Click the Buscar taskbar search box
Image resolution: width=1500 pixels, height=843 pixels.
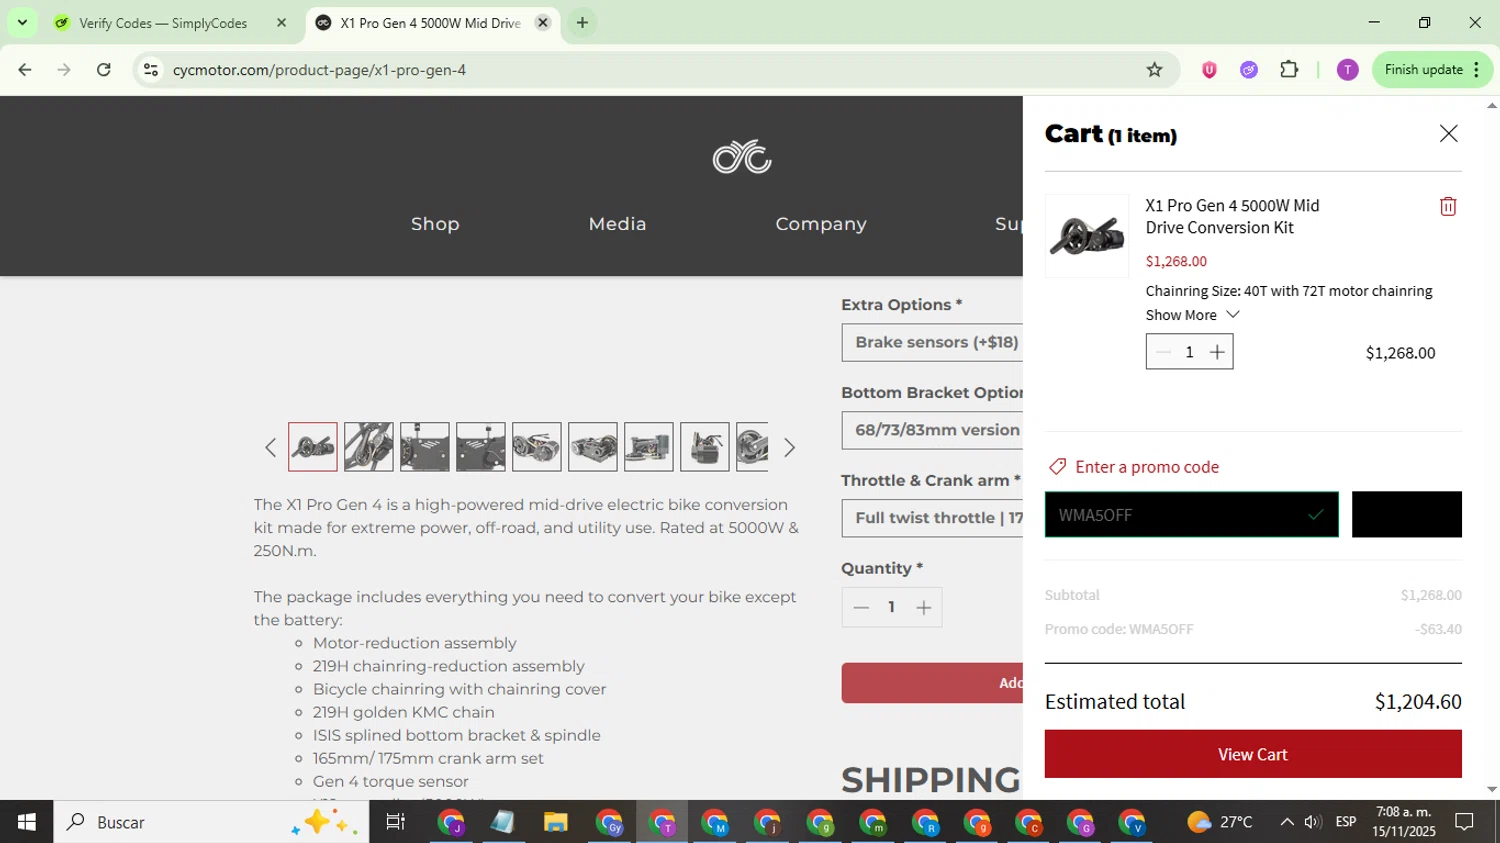tap(211, 822)
